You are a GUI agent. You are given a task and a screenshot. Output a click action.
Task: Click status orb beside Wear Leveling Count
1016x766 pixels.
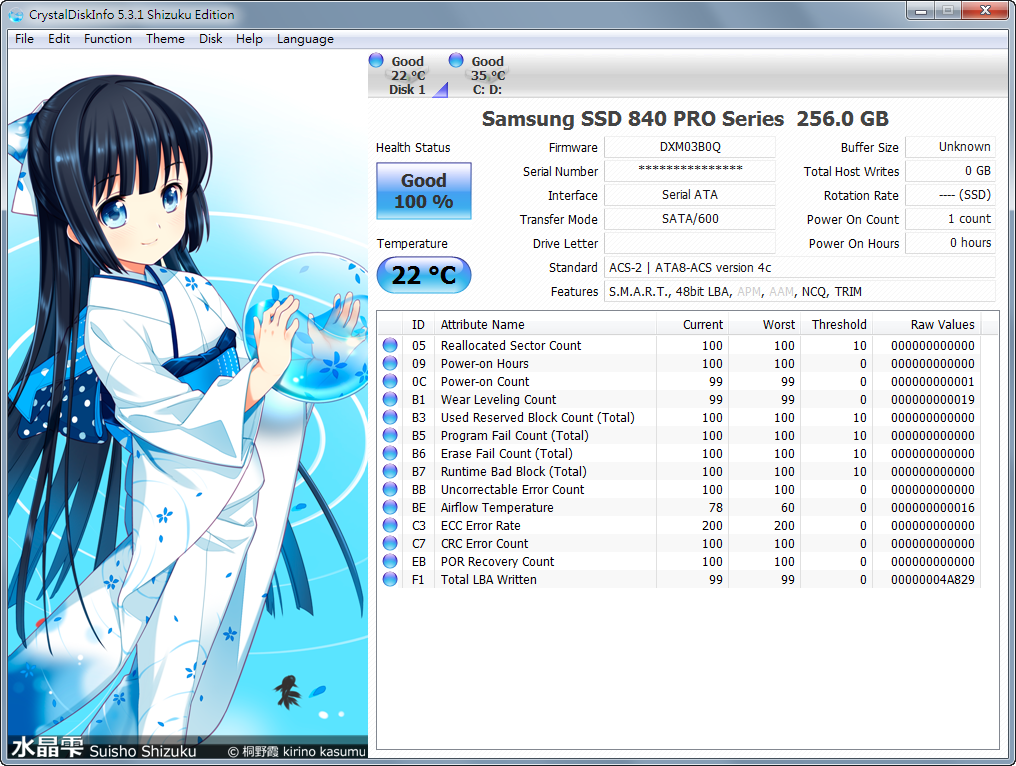click(390, 399)
